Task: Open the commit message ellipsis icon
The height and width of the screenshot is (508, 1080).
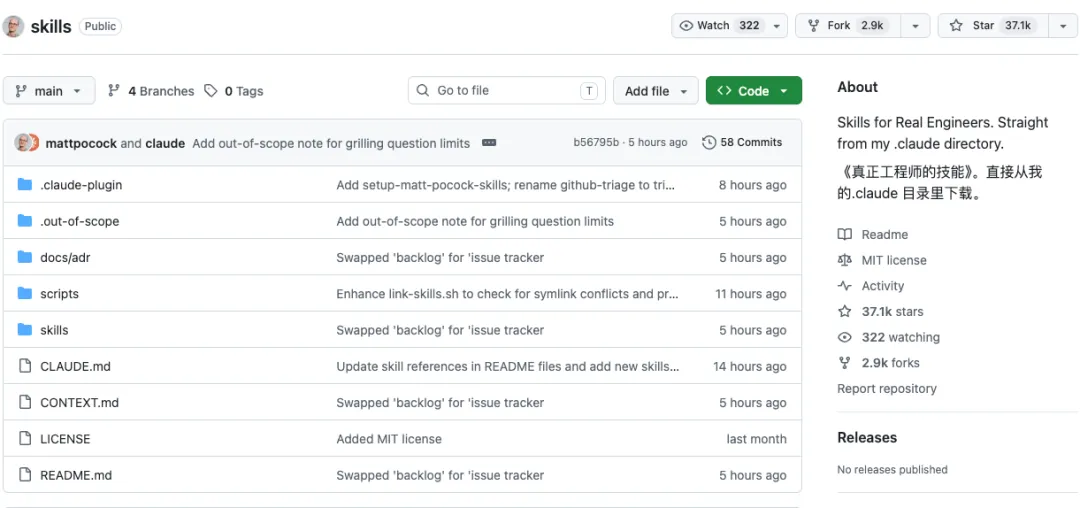Action: pyautogui.click(x=489, y=143)
